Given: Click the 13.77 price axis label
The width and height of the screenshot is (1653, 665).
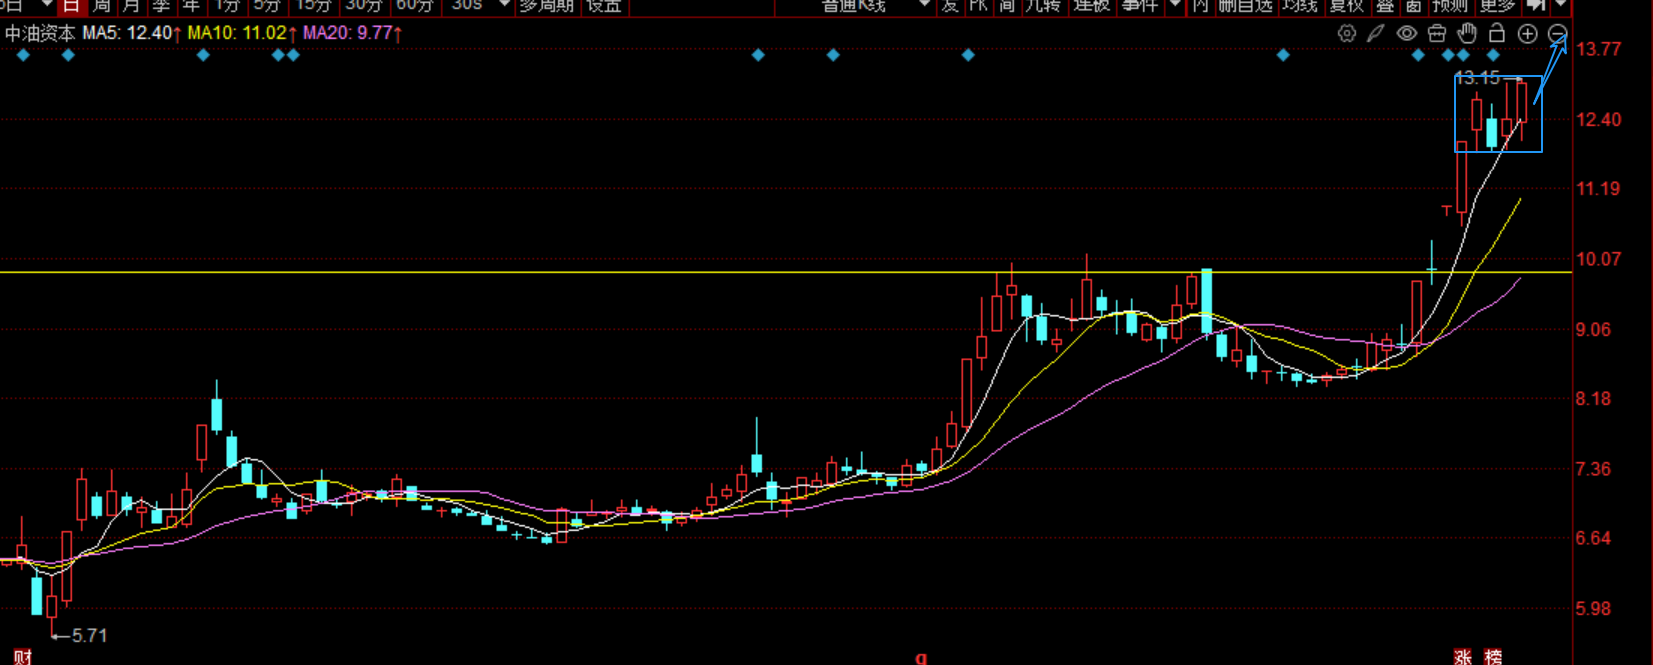Looking at the screenshot, I should pyautogui.click(x=1598, y=49).
